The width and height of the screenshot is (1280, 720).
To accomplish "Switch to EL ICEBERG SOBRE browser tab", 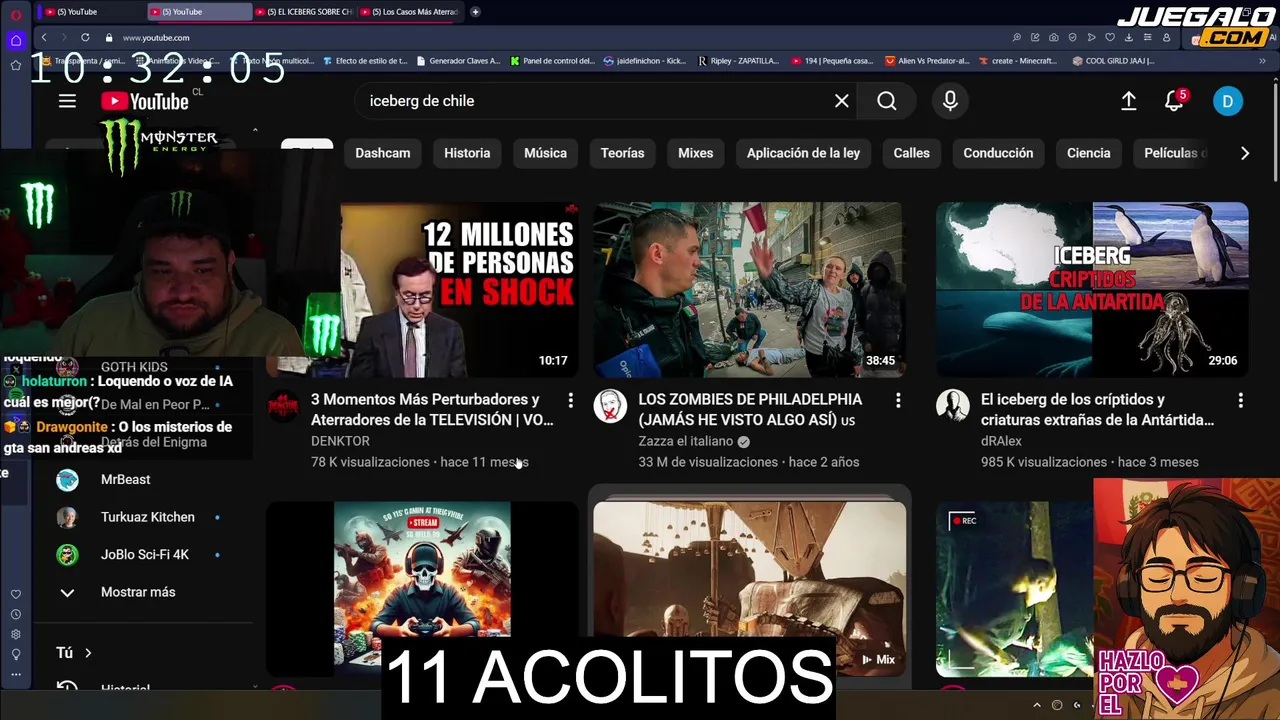I will pyautogui.click(x=303, y=12).
